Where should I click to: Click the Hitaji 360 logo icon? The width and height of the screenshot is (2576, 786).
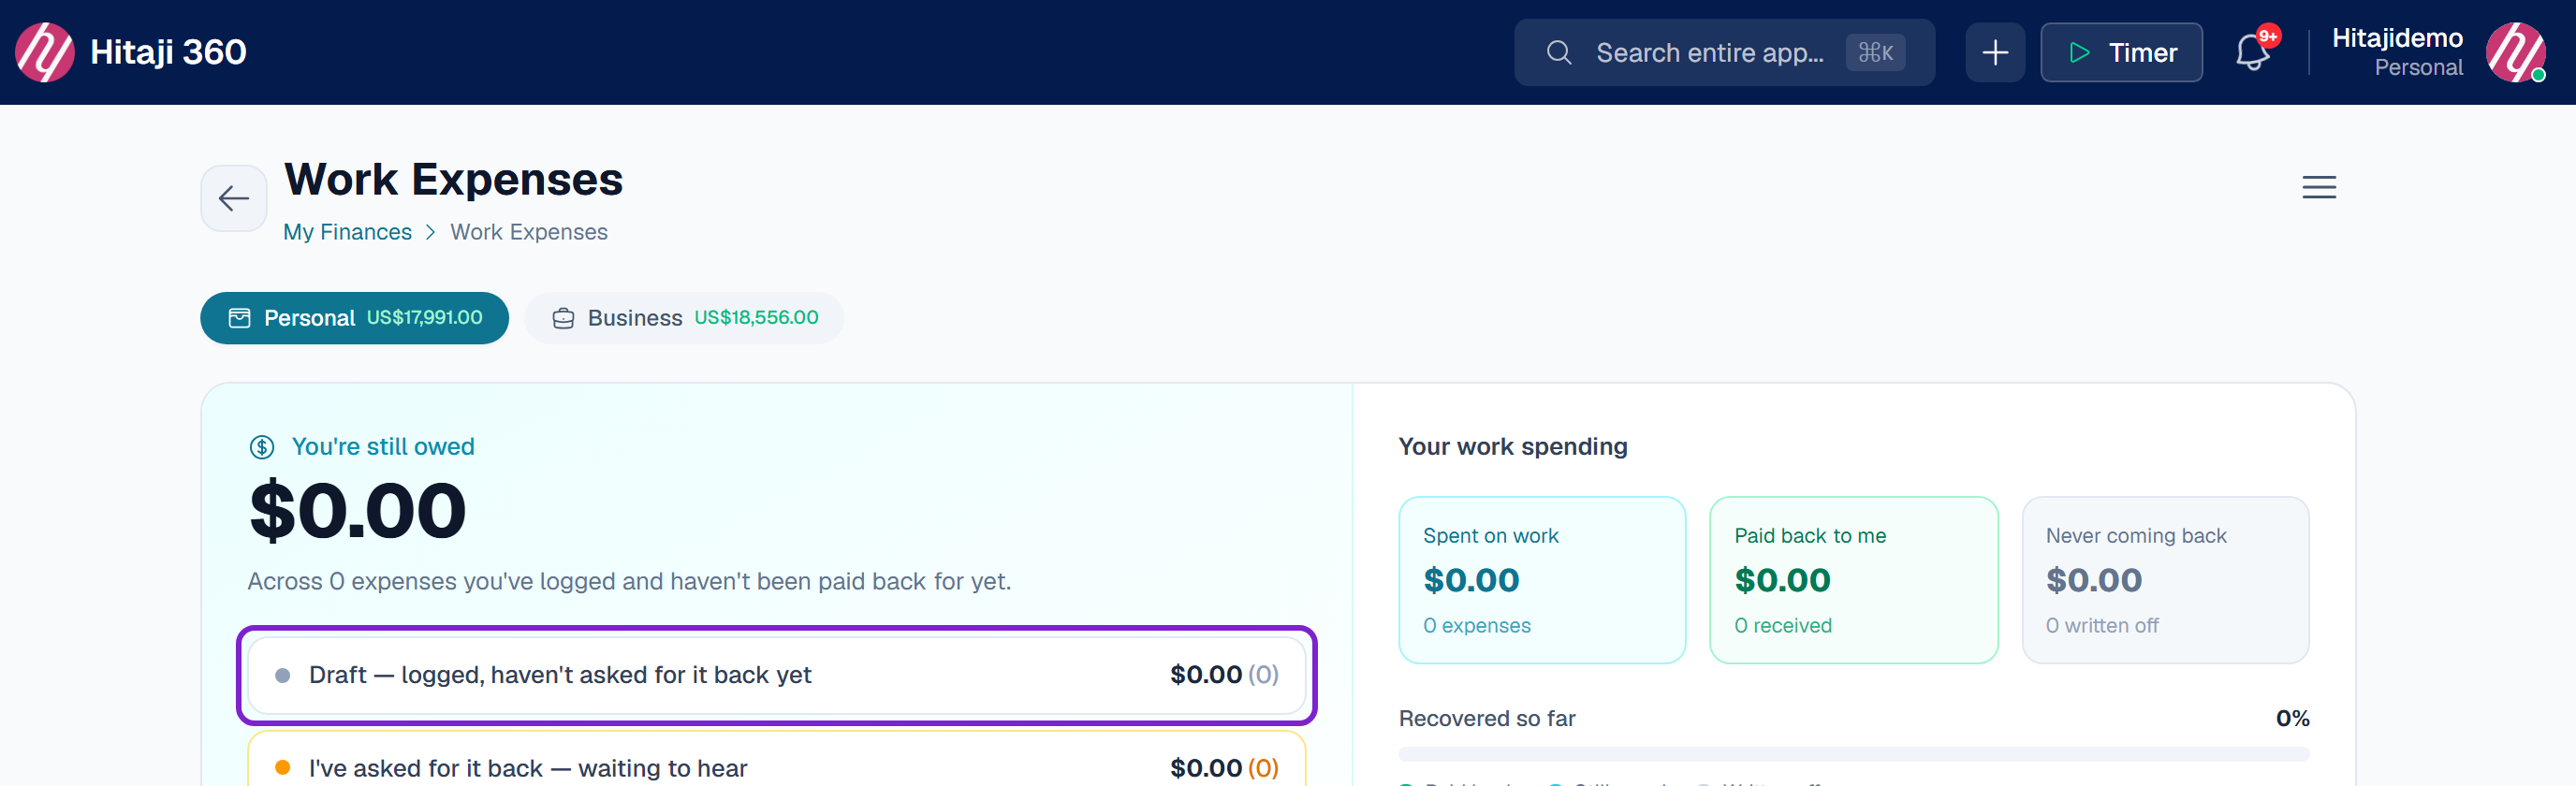tap(45, 52)
